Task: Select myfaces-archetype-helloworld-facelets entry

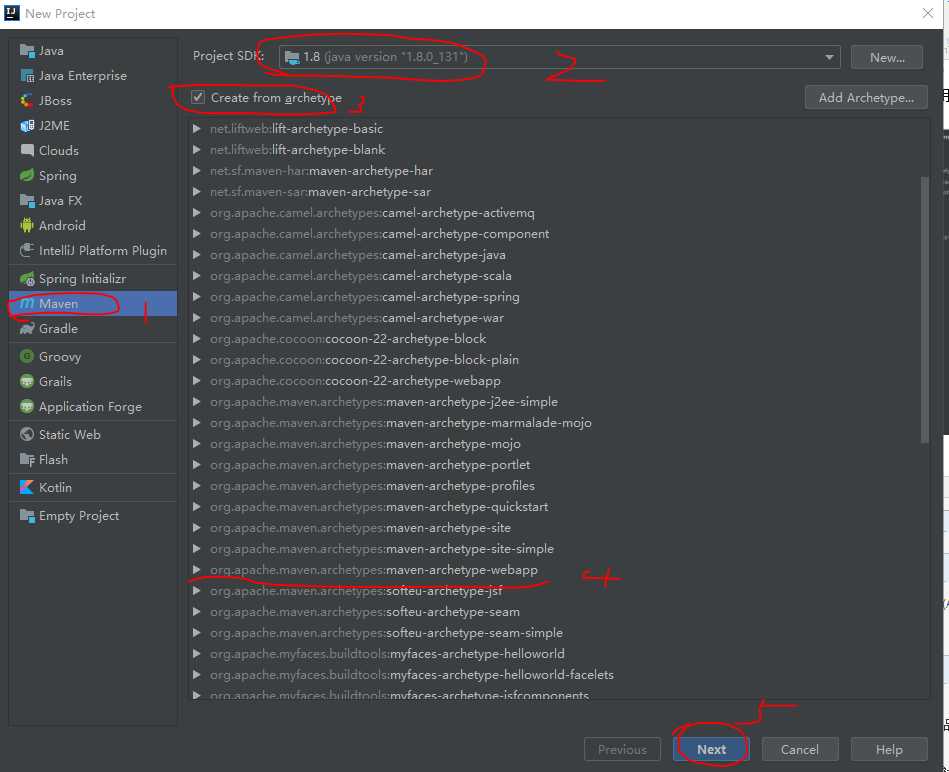Action: [412, 675]
